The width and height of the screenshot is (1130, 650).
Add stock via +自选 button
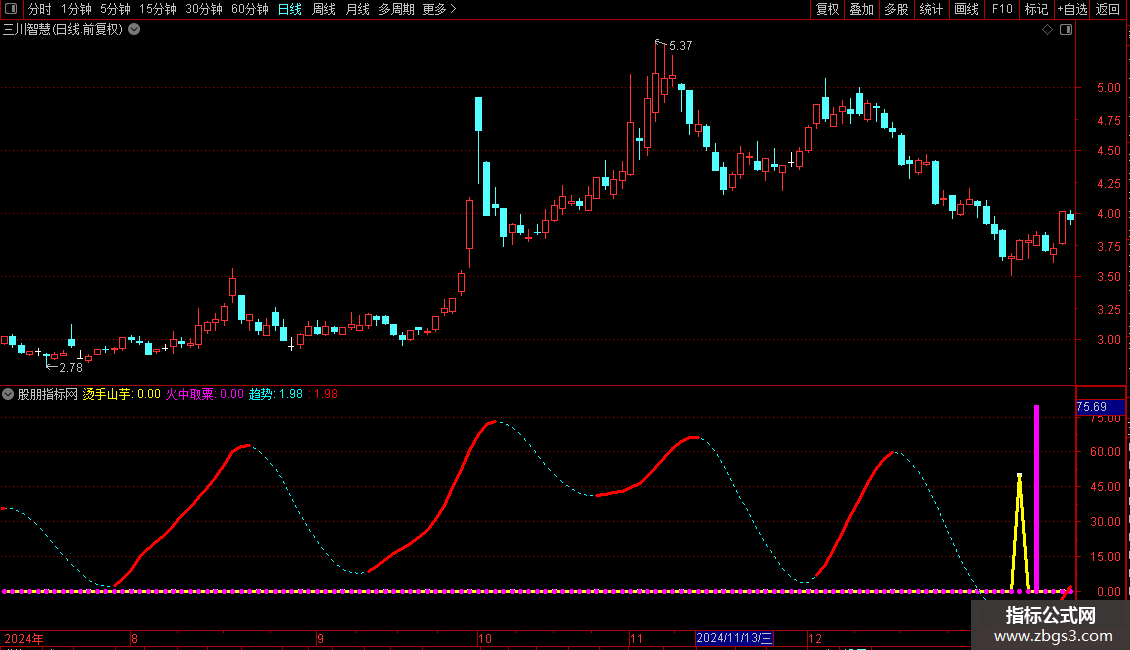point(1072,9)
